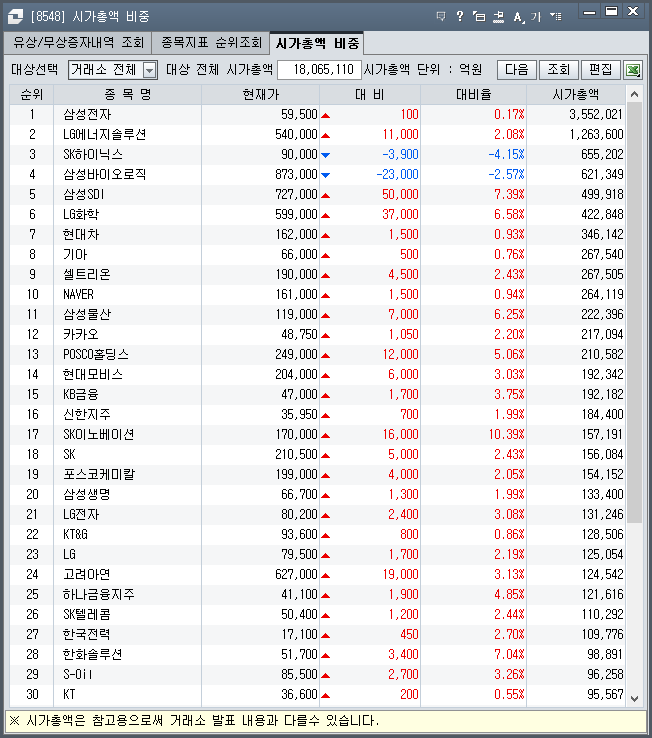Click the window logo icon in title bar

pyautogui.click(x=15, y=16)
